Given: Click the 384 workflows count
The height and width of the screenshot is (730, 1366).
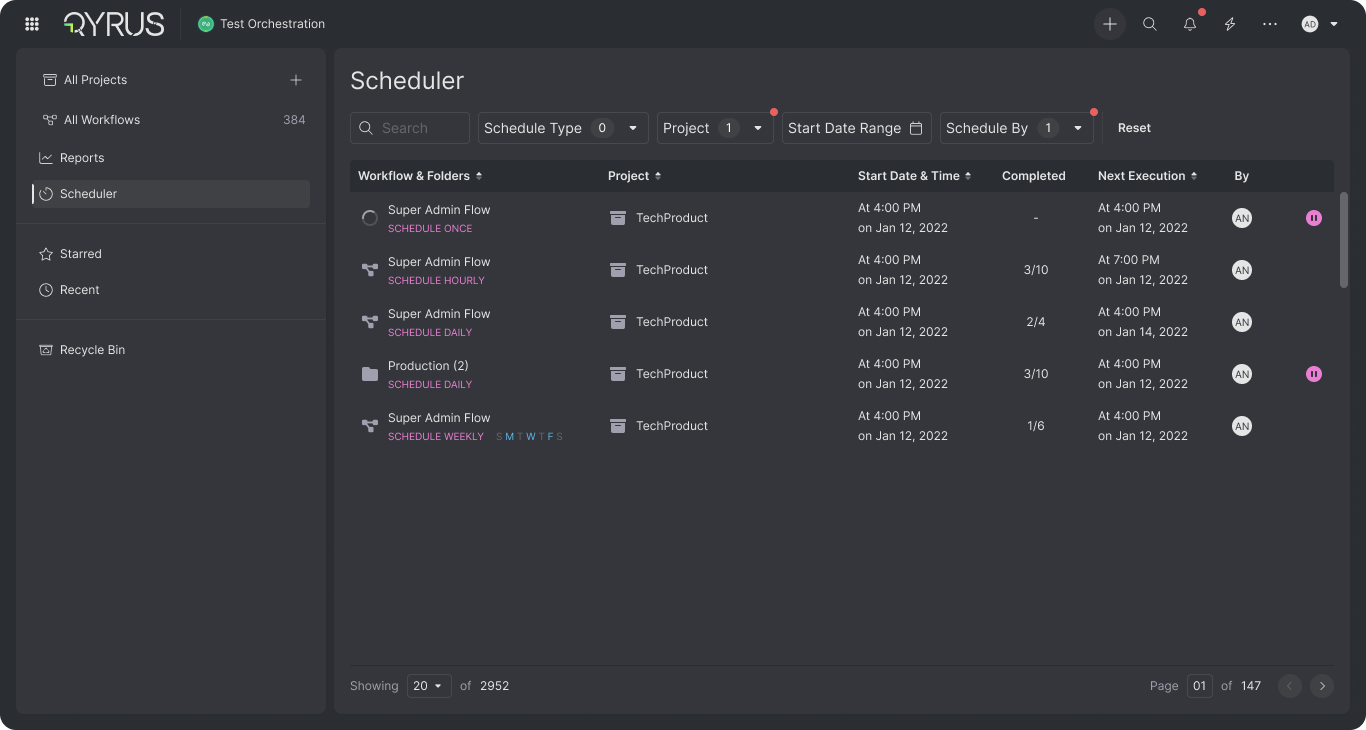Looking at the screenshot, I should (x=294, y=120).
